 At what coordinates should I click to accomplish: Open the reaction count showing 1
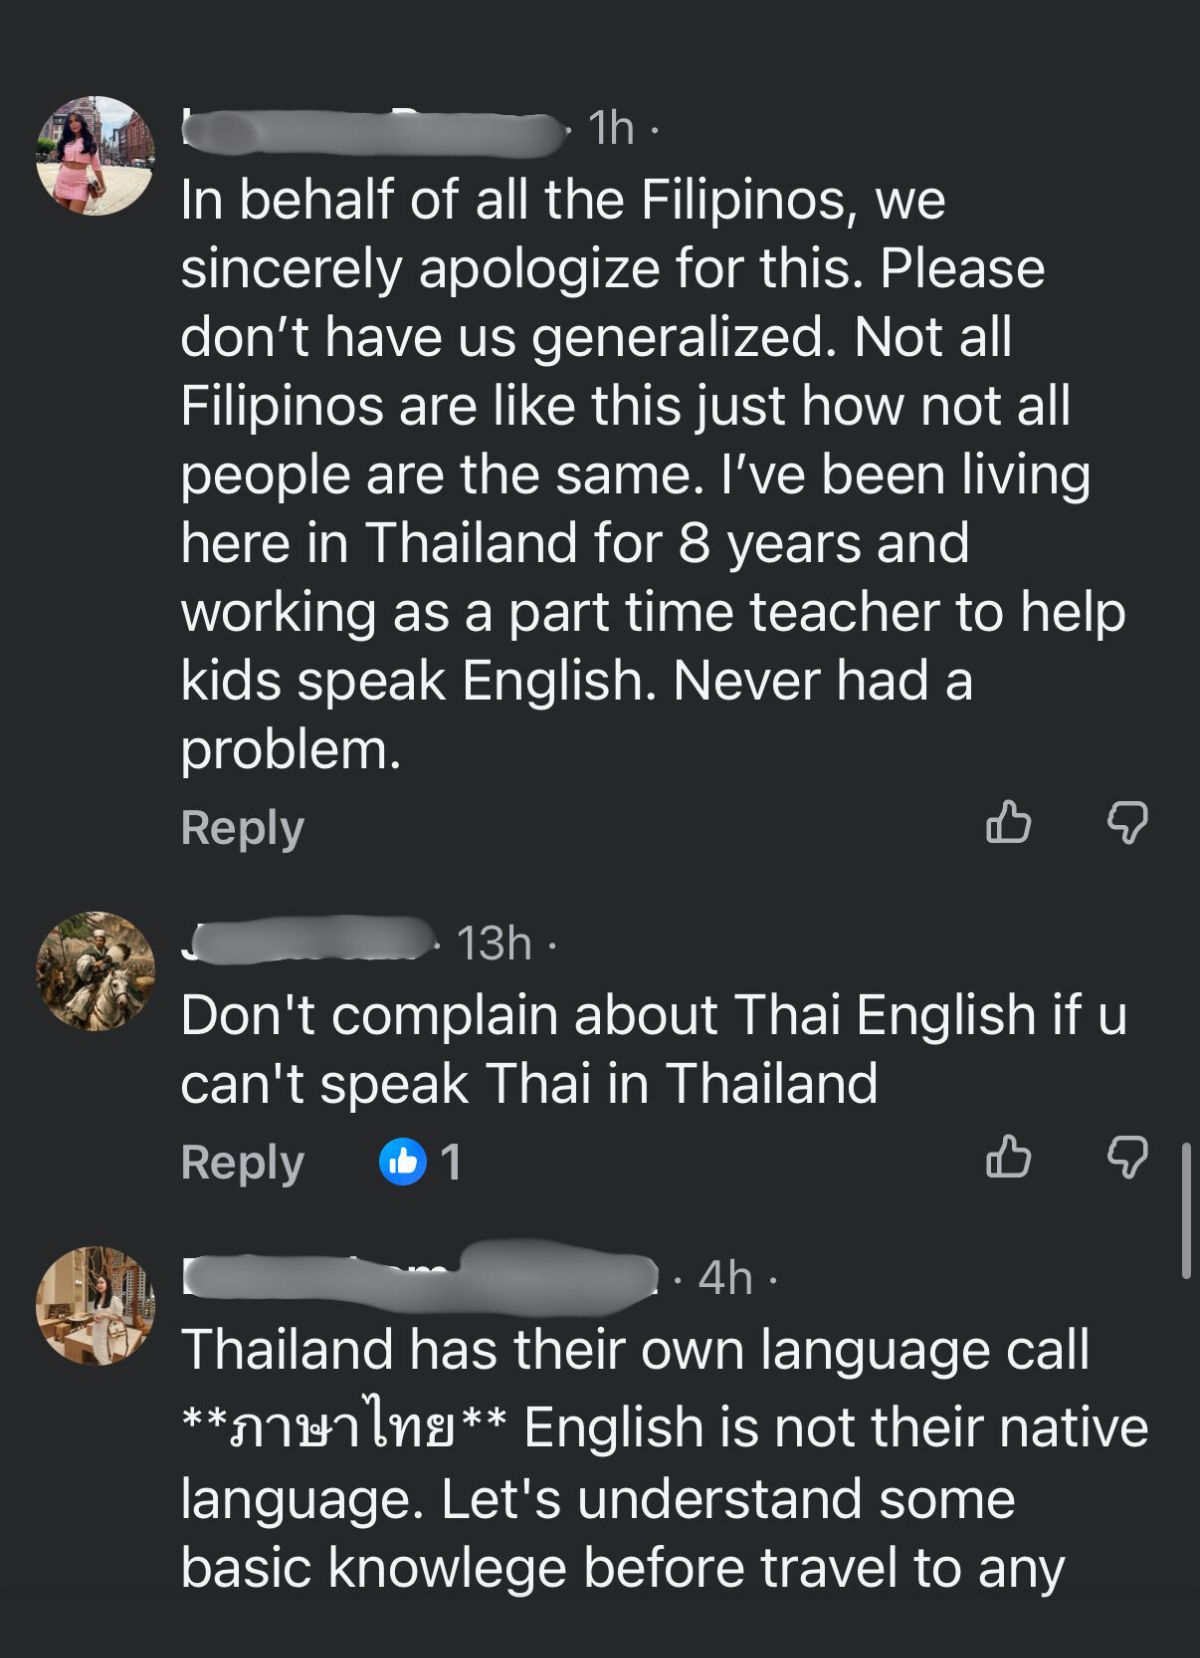[451, 1162]
